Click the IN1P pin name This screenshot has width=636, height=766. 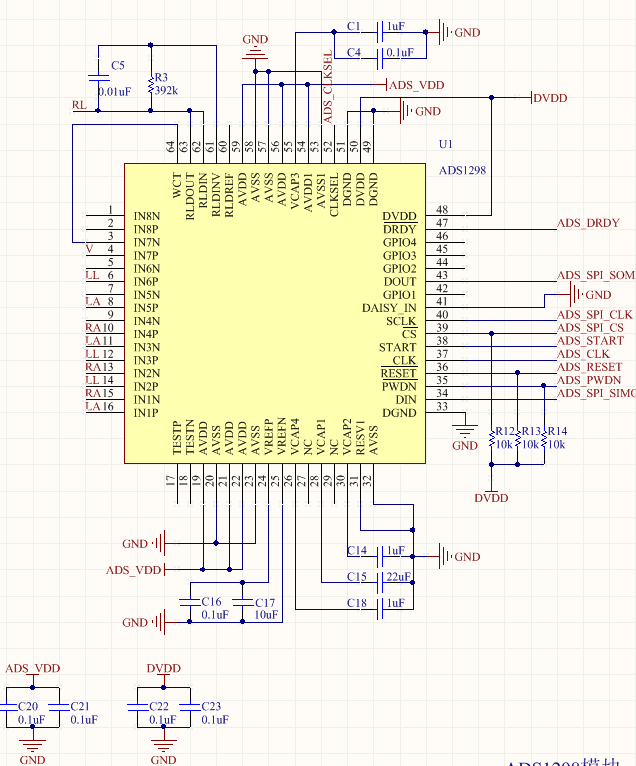(146, 413)
